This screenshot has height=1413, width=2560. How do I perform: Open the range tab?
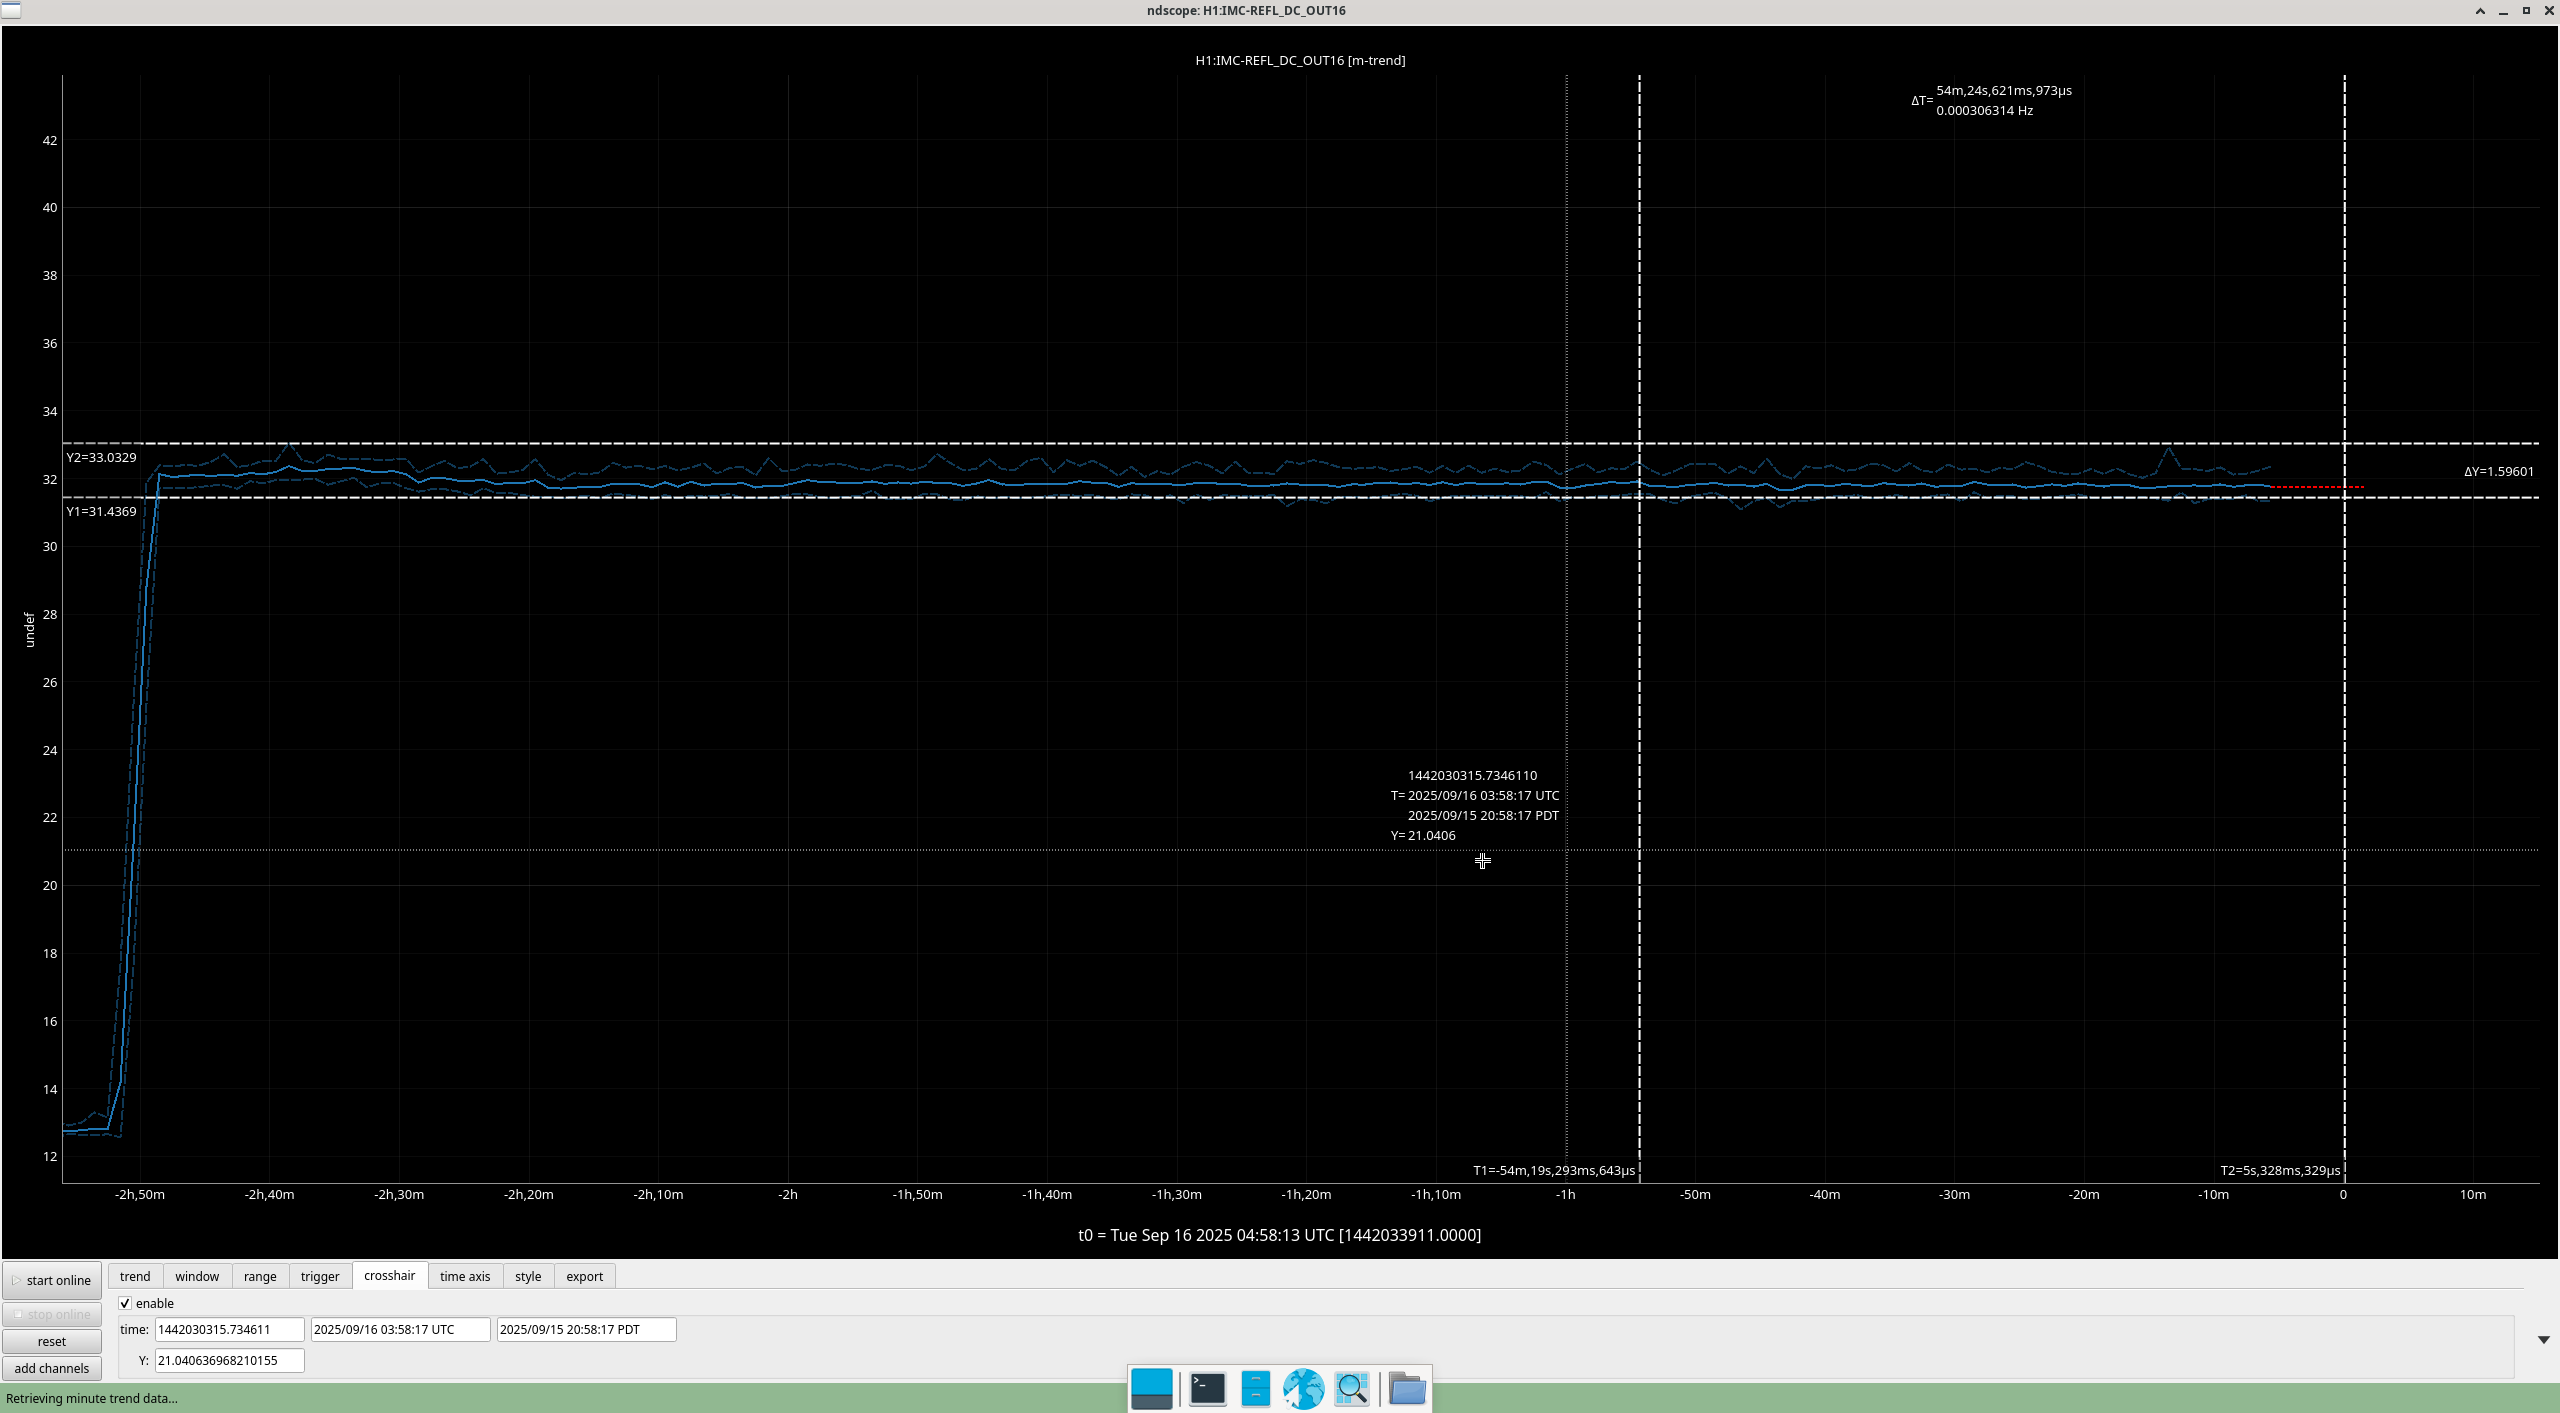pos(260,1276)
